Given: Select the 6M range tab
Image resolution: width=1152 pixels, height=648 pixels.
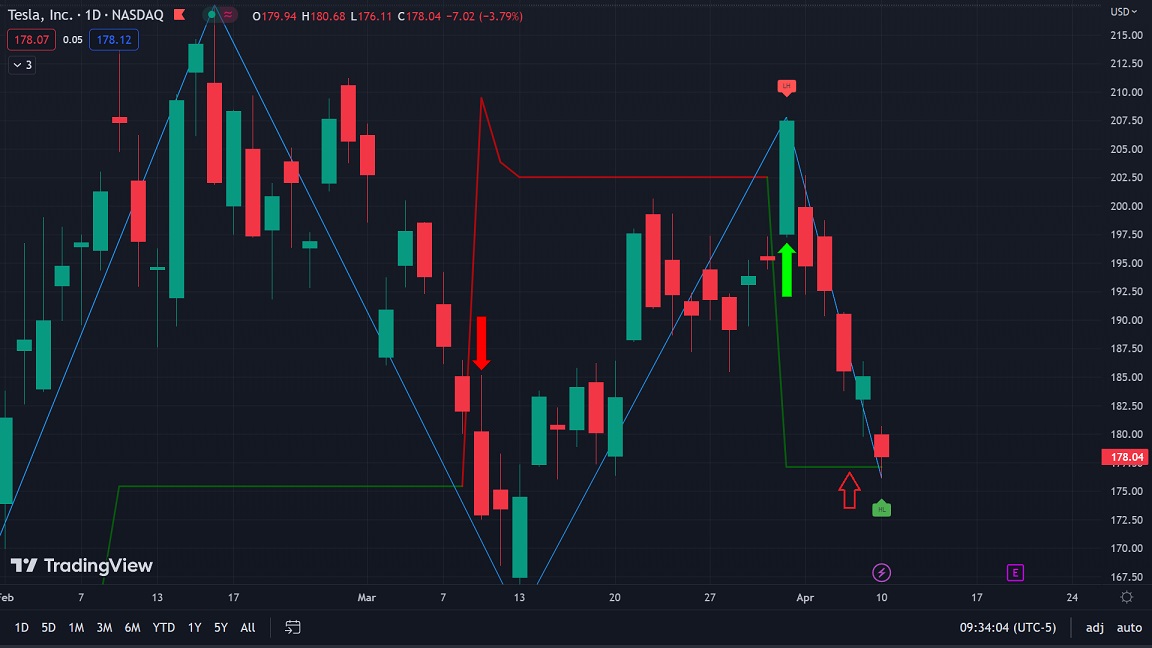Looking at the screenshot, I should pos(132,627).
